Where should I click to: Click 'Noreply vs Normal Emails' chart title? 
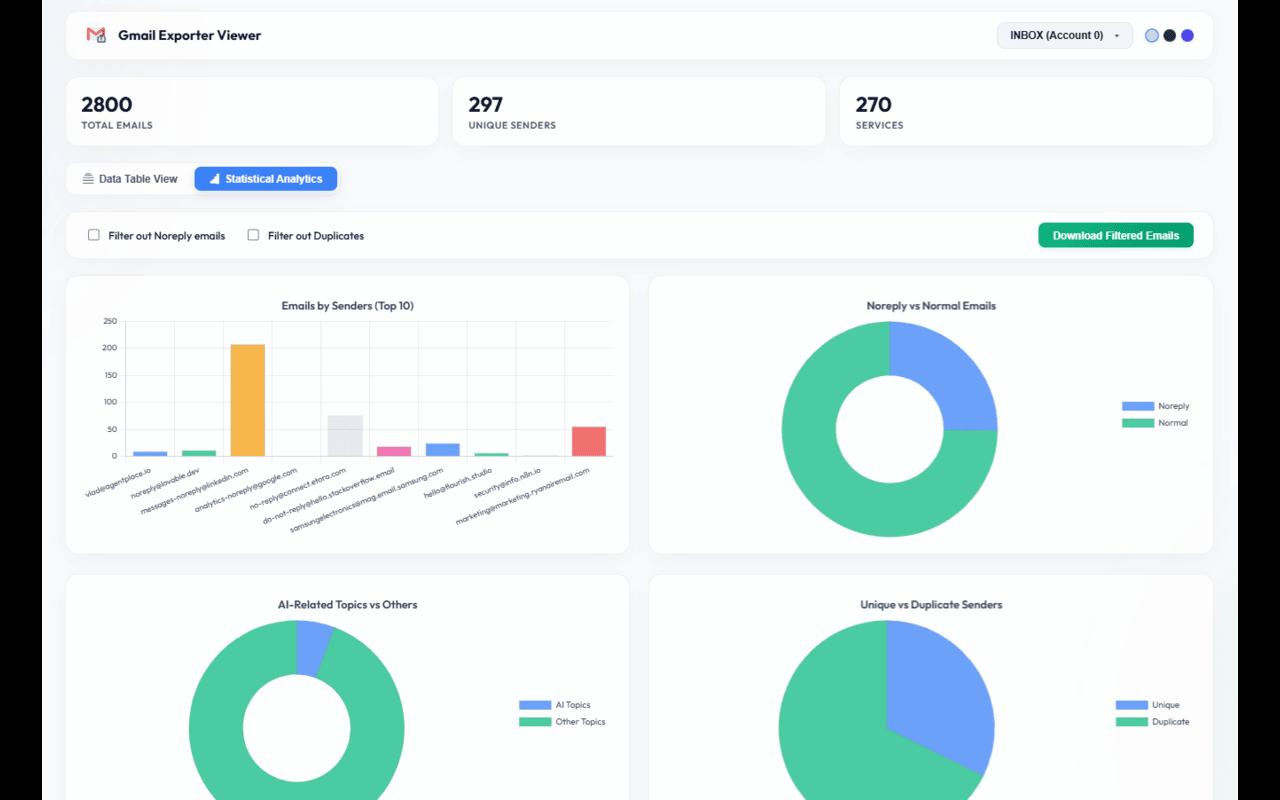click(931, 306)
